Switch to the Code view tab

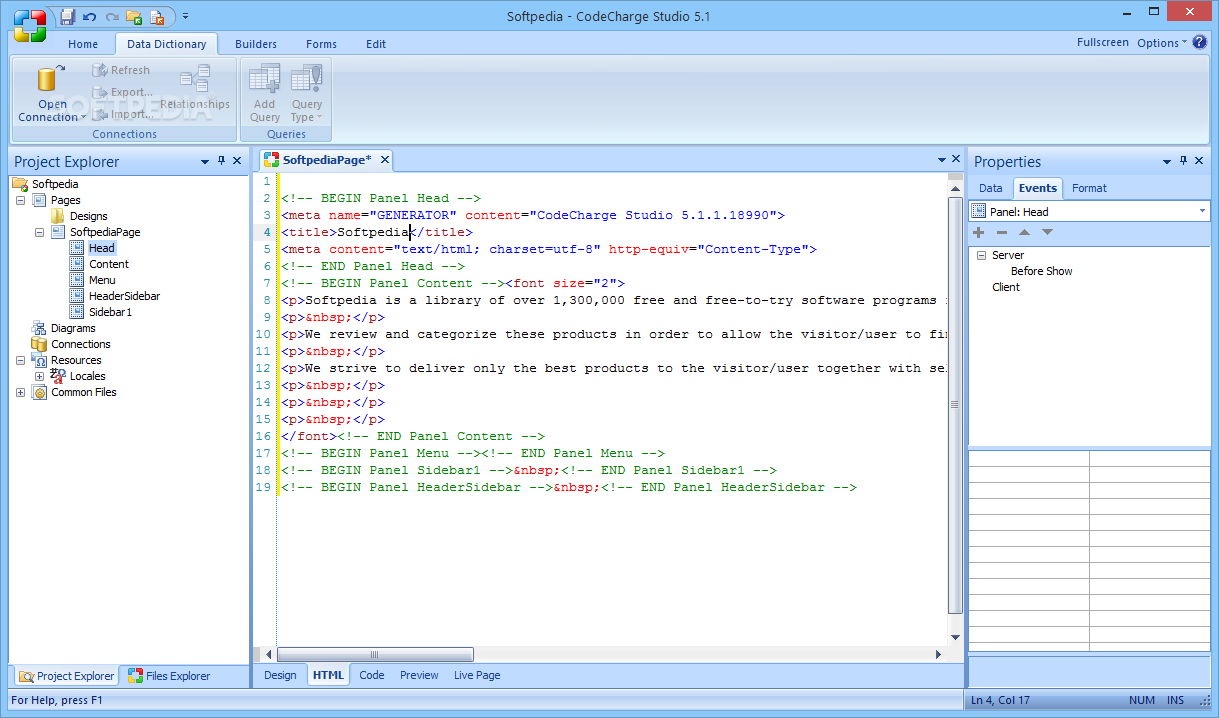pos(372,675)
